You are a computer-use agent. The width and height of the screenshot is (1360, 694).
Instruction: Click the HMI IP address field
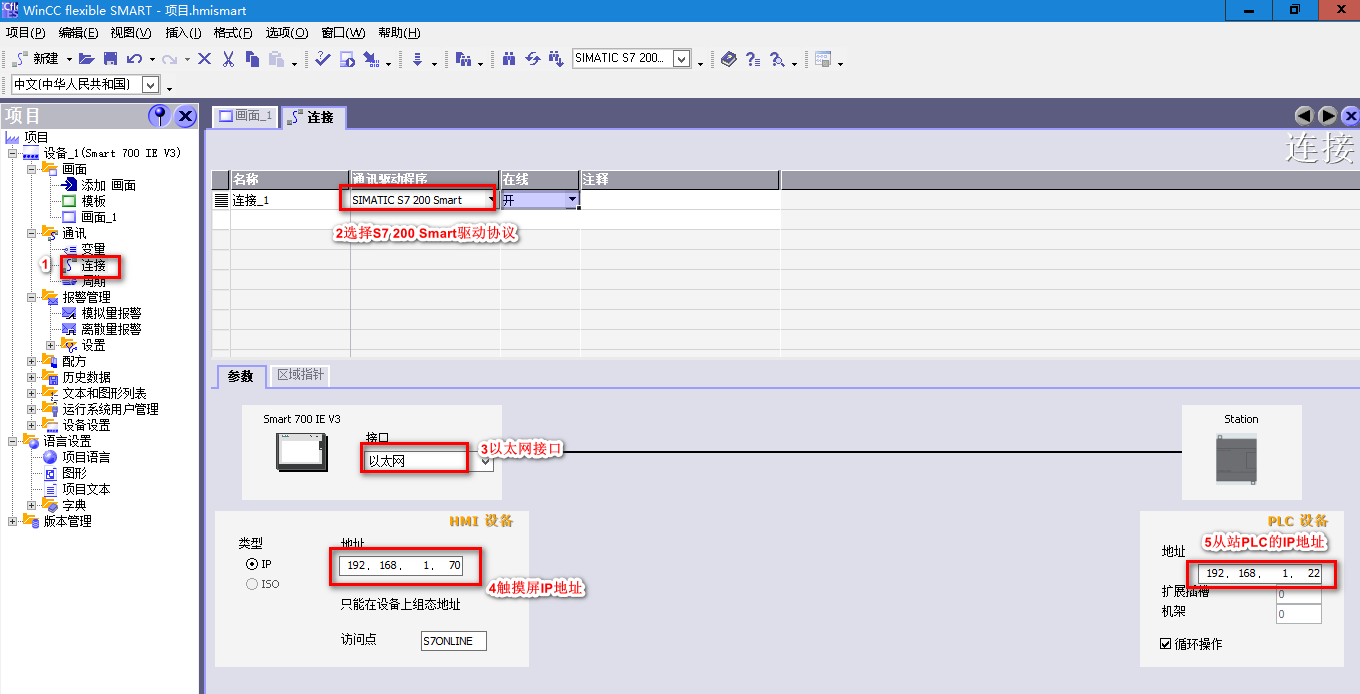click(403, 566)
